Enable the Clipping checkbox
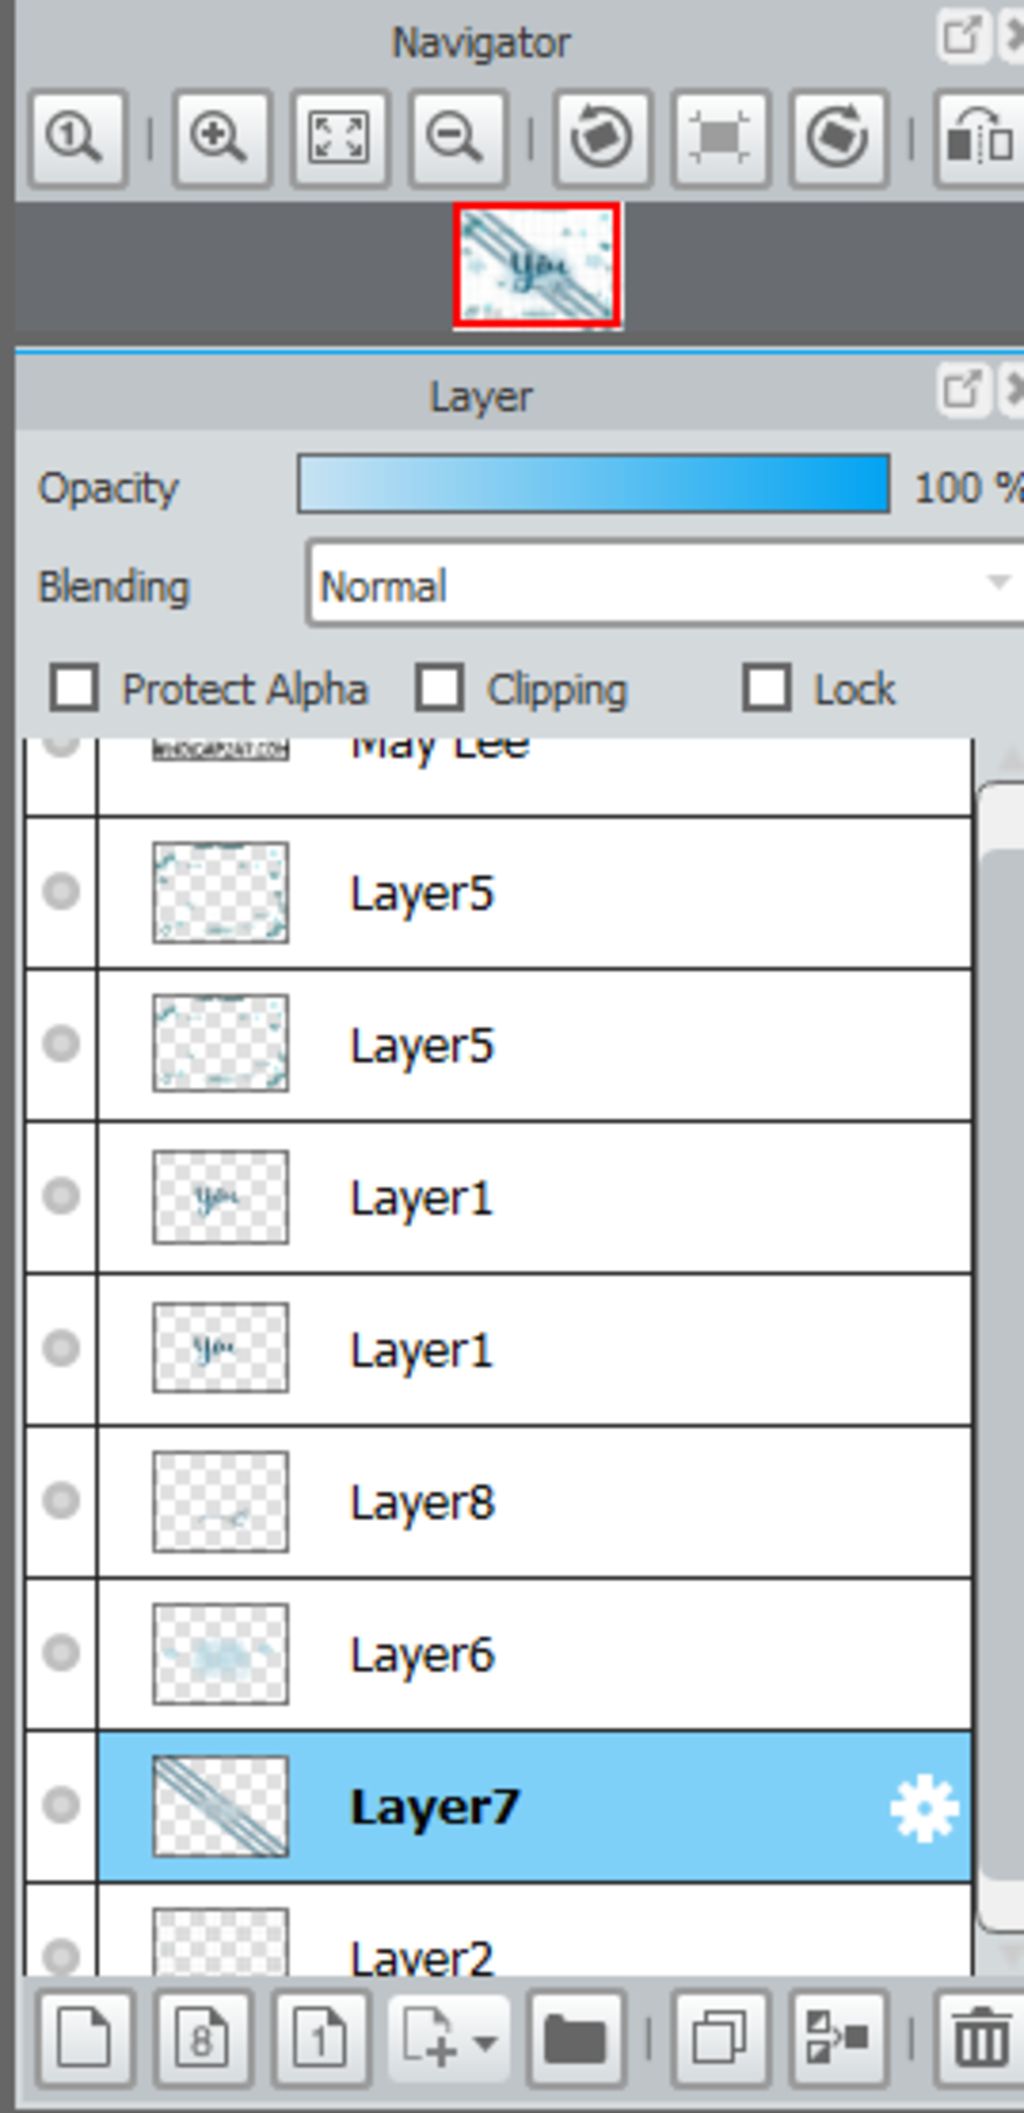Screen dimensions: 1024x2113 pyautogui.click(x=440, y=688)
